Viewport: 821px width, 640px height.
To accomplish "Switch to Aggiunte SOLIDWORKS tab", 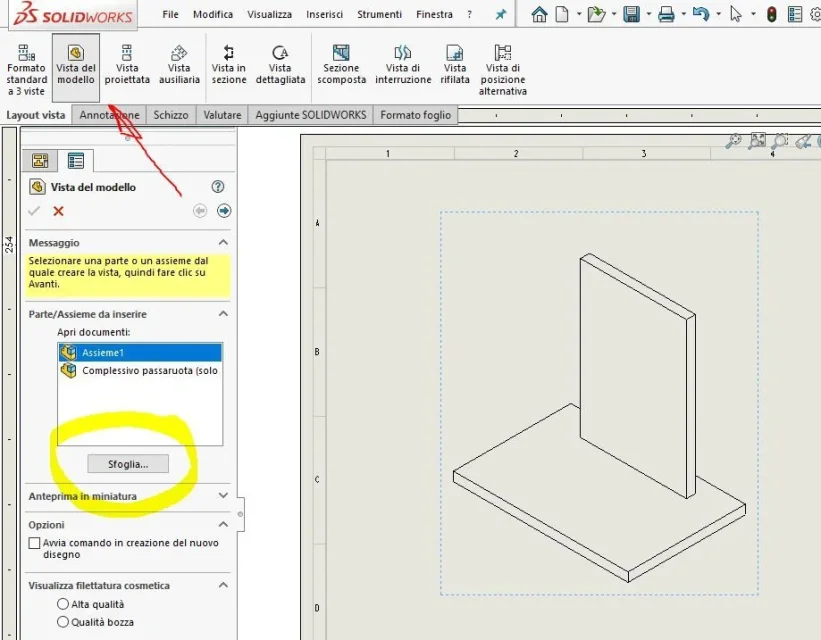I will click(310, 115).
